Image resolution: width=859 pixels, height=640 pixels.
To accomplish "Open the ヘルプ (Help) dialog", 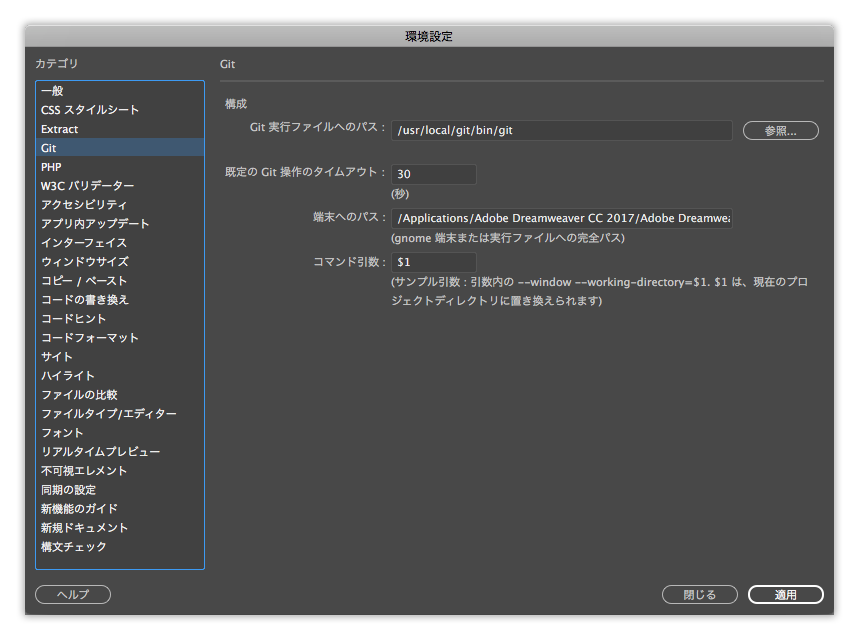I will (x=74, y=594).
